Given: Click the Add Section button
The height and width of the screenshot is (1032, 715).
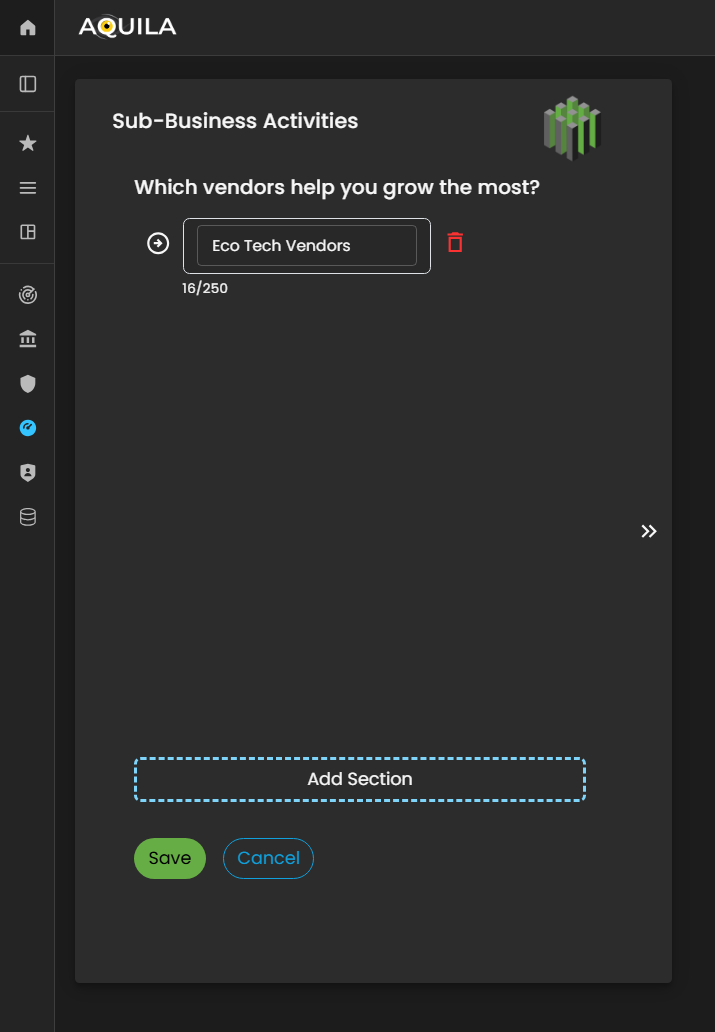Looking at the screenshot, I should coord(359,779).
